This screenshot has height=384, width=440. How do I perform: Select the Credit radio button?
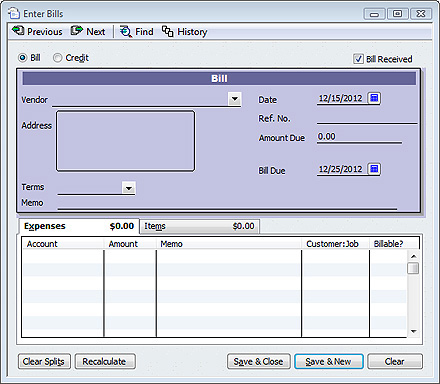tap(57, 58)
